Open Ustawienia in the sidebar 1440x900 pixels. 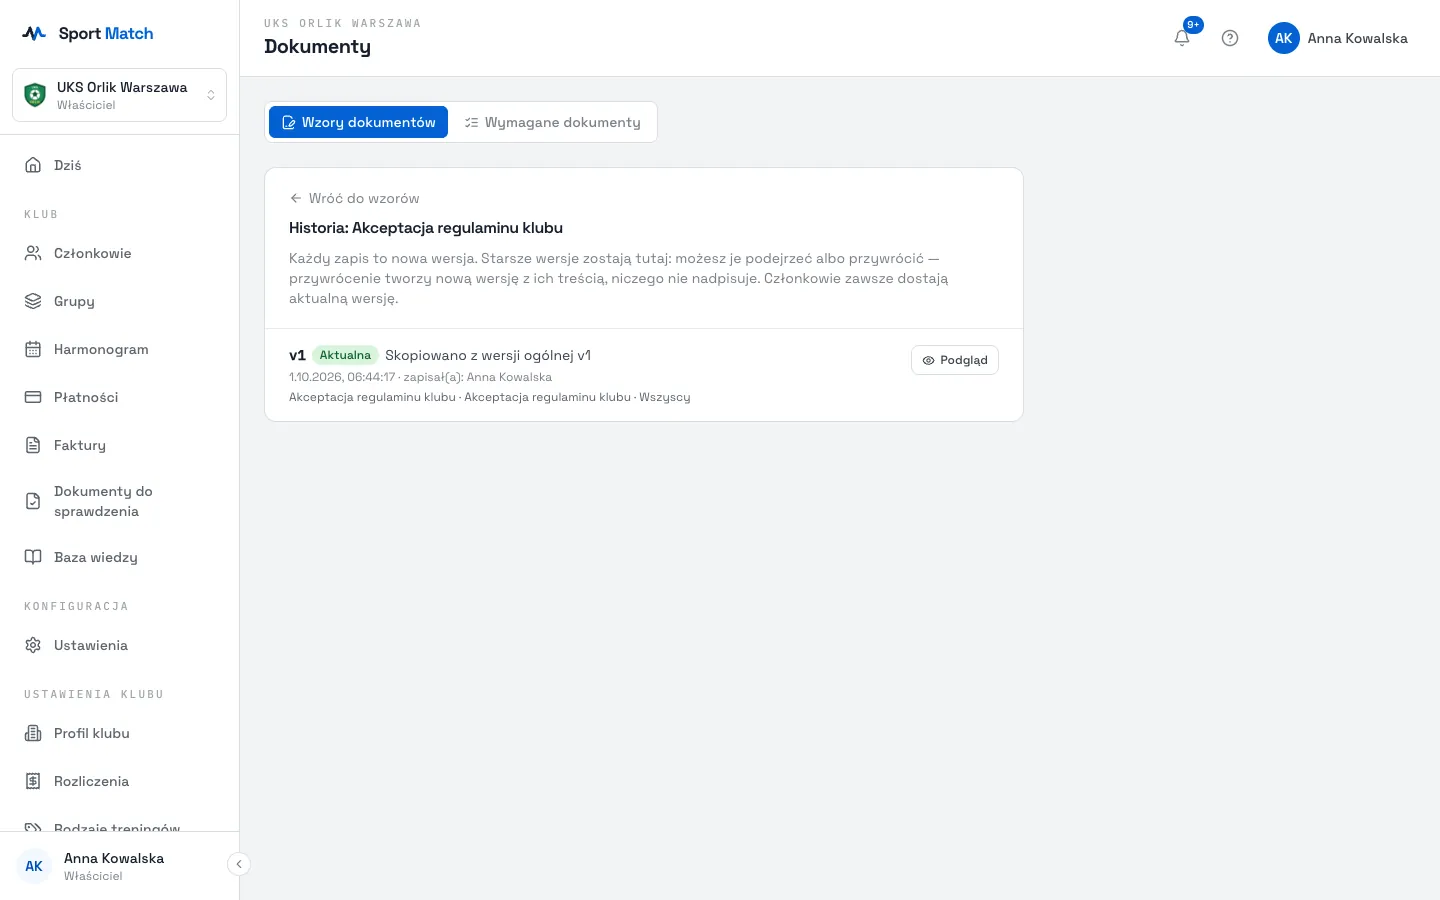(x=119, y=645)
